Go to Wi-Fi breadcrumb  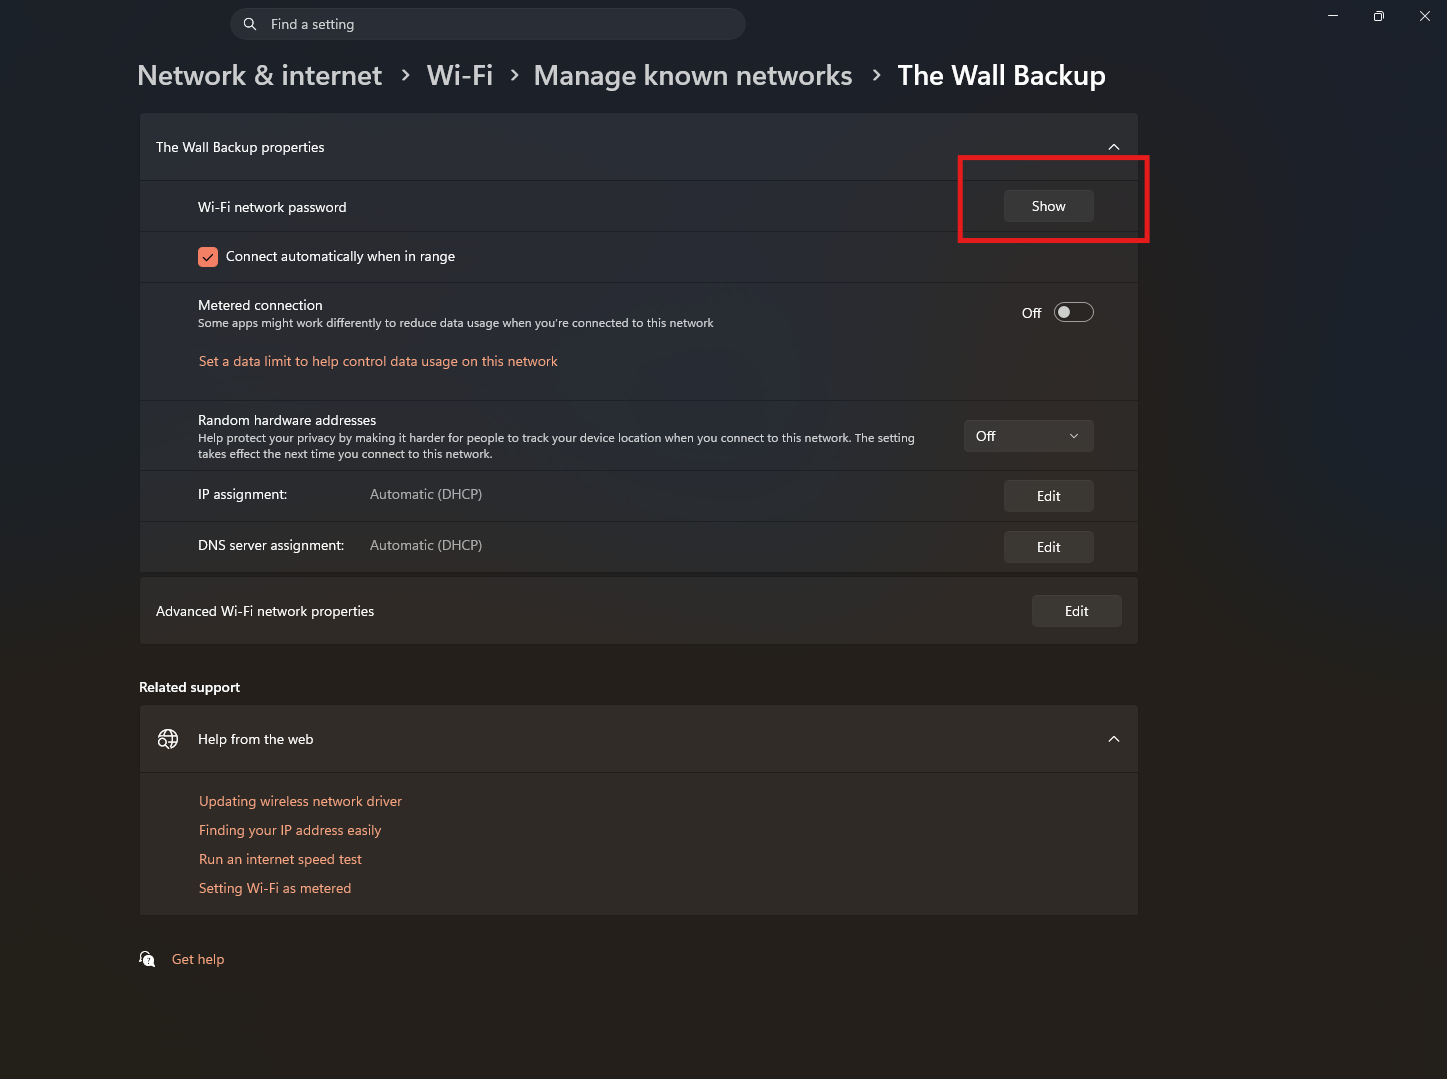click(460, 76)
